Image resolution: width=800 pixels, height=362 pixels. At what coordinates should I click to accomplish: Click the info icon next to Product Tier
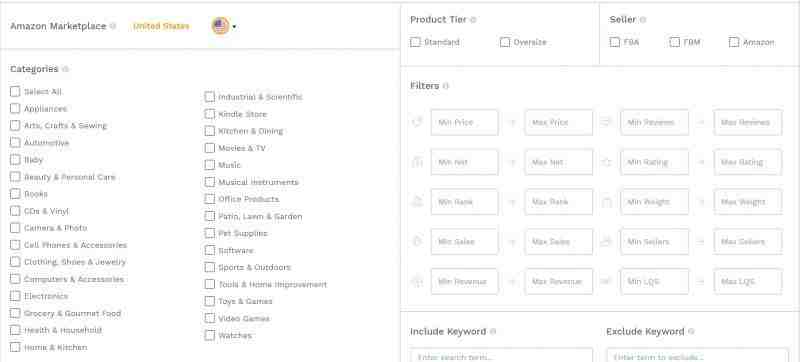473,20
